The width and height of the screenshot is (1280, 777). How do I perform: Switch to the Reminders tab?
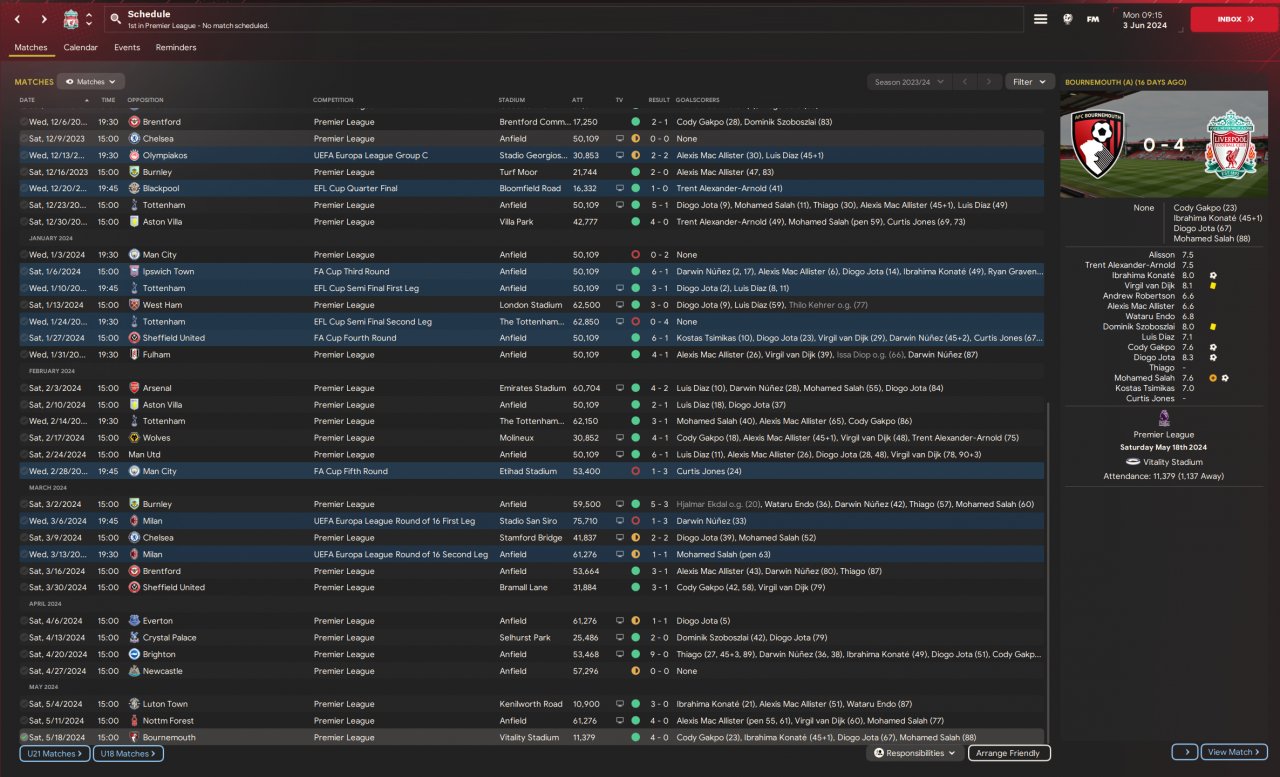[x=176, y=47]
